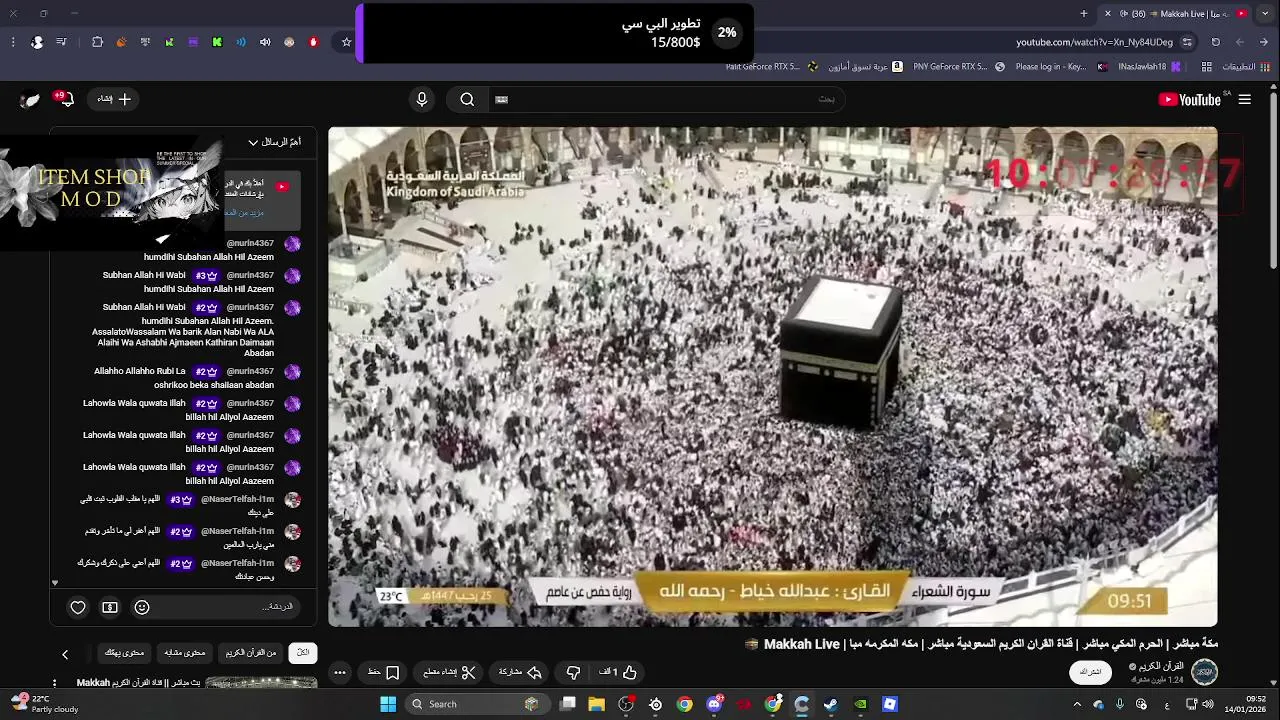1280x720 pixels.
Task: Click the YouTube search magnifier button
Action: click(467, 99)
